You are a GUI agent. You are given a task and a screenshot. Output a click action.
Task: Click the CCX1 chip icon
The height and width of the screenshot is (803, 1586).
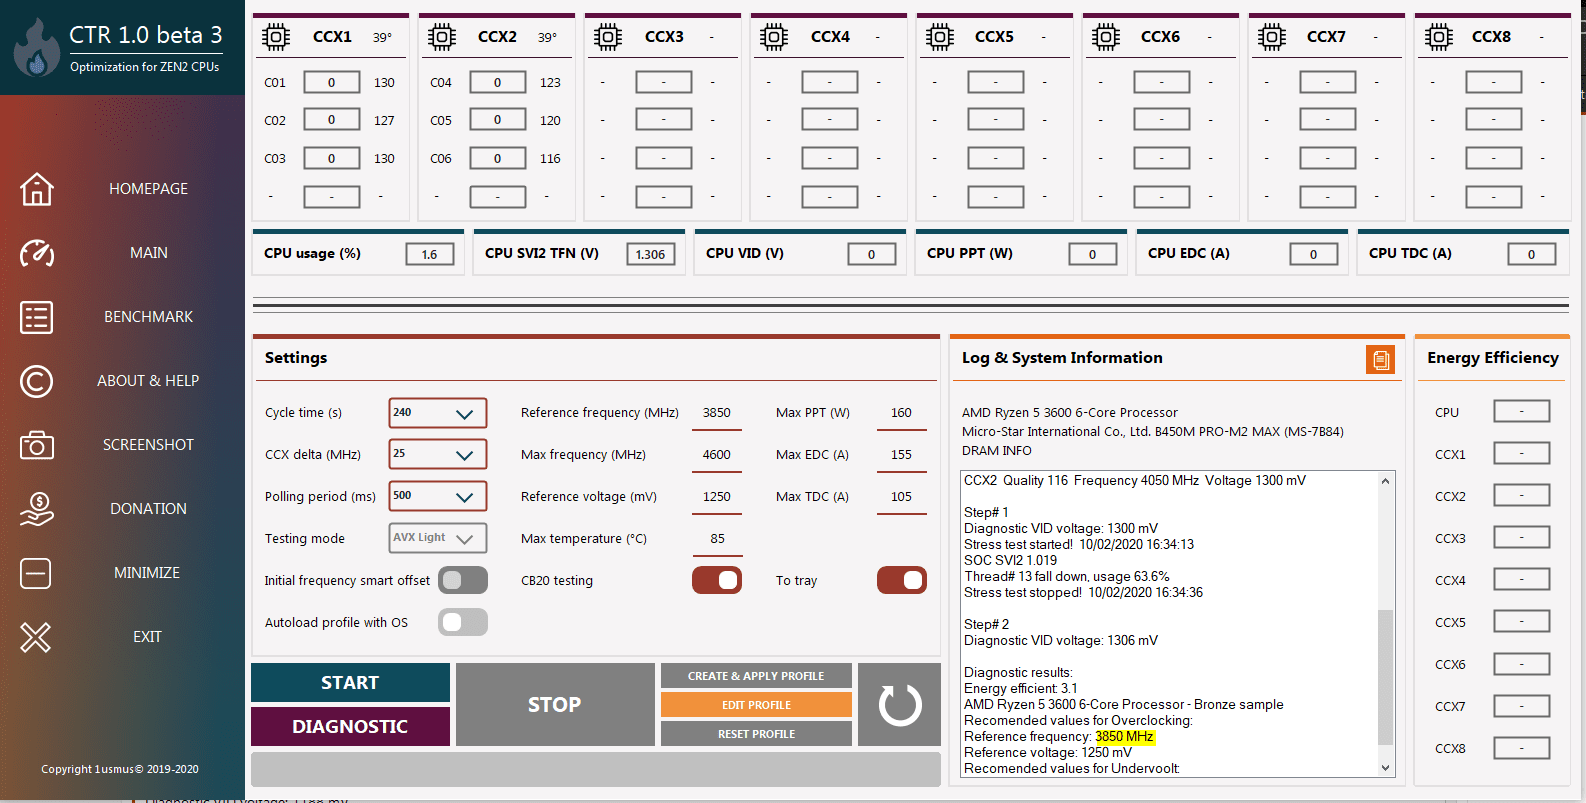[276, 37]
